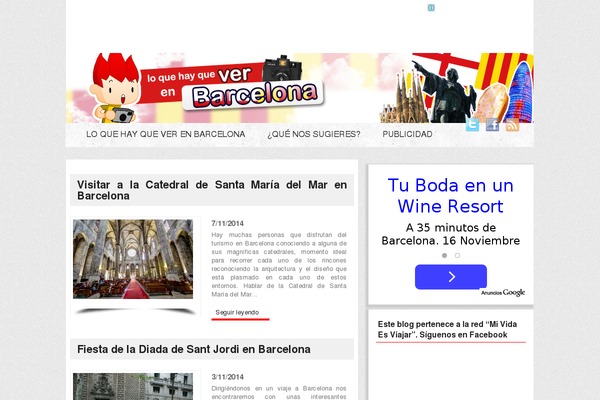This screenshot has height=400, width=600.
Task: Click the 'Mi Vida Es Viajar' Facebook heading
Action: tap(447, 329)
